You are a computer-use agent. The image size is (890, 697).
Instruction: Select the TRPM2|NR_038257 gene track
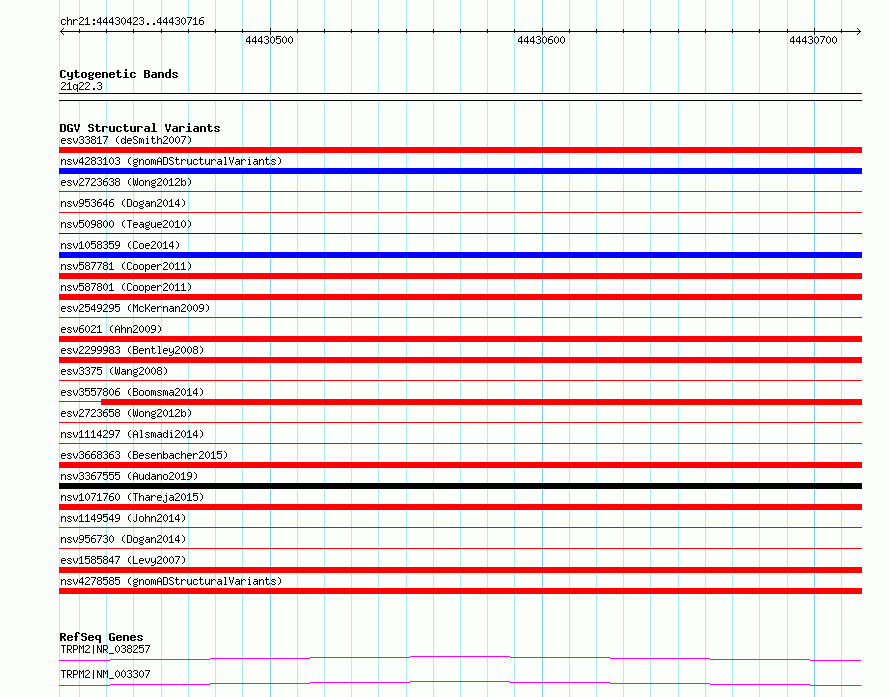coord(460,658)
